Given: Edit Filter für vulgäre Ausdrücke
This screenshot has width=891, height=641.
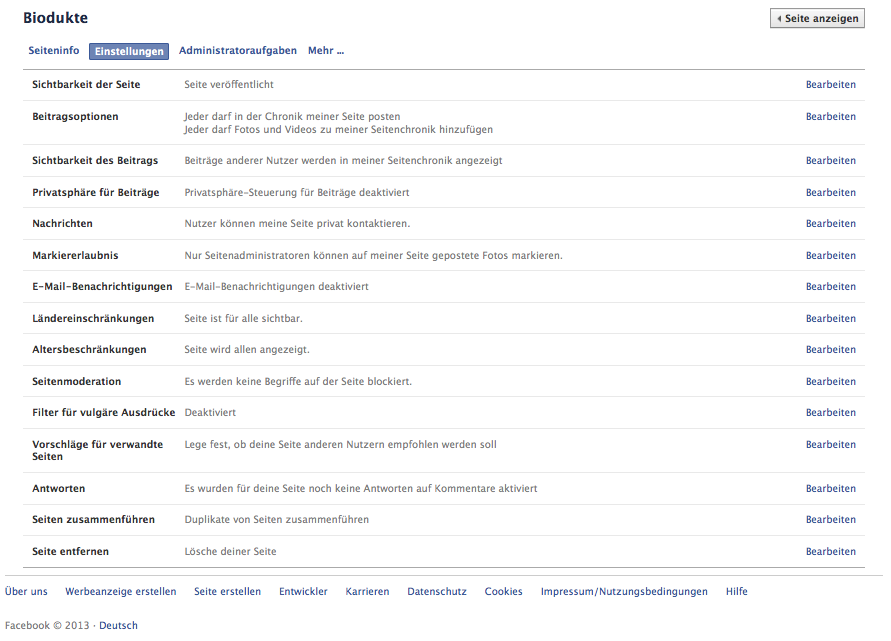Looking at the screenshot, I should 830,413.
